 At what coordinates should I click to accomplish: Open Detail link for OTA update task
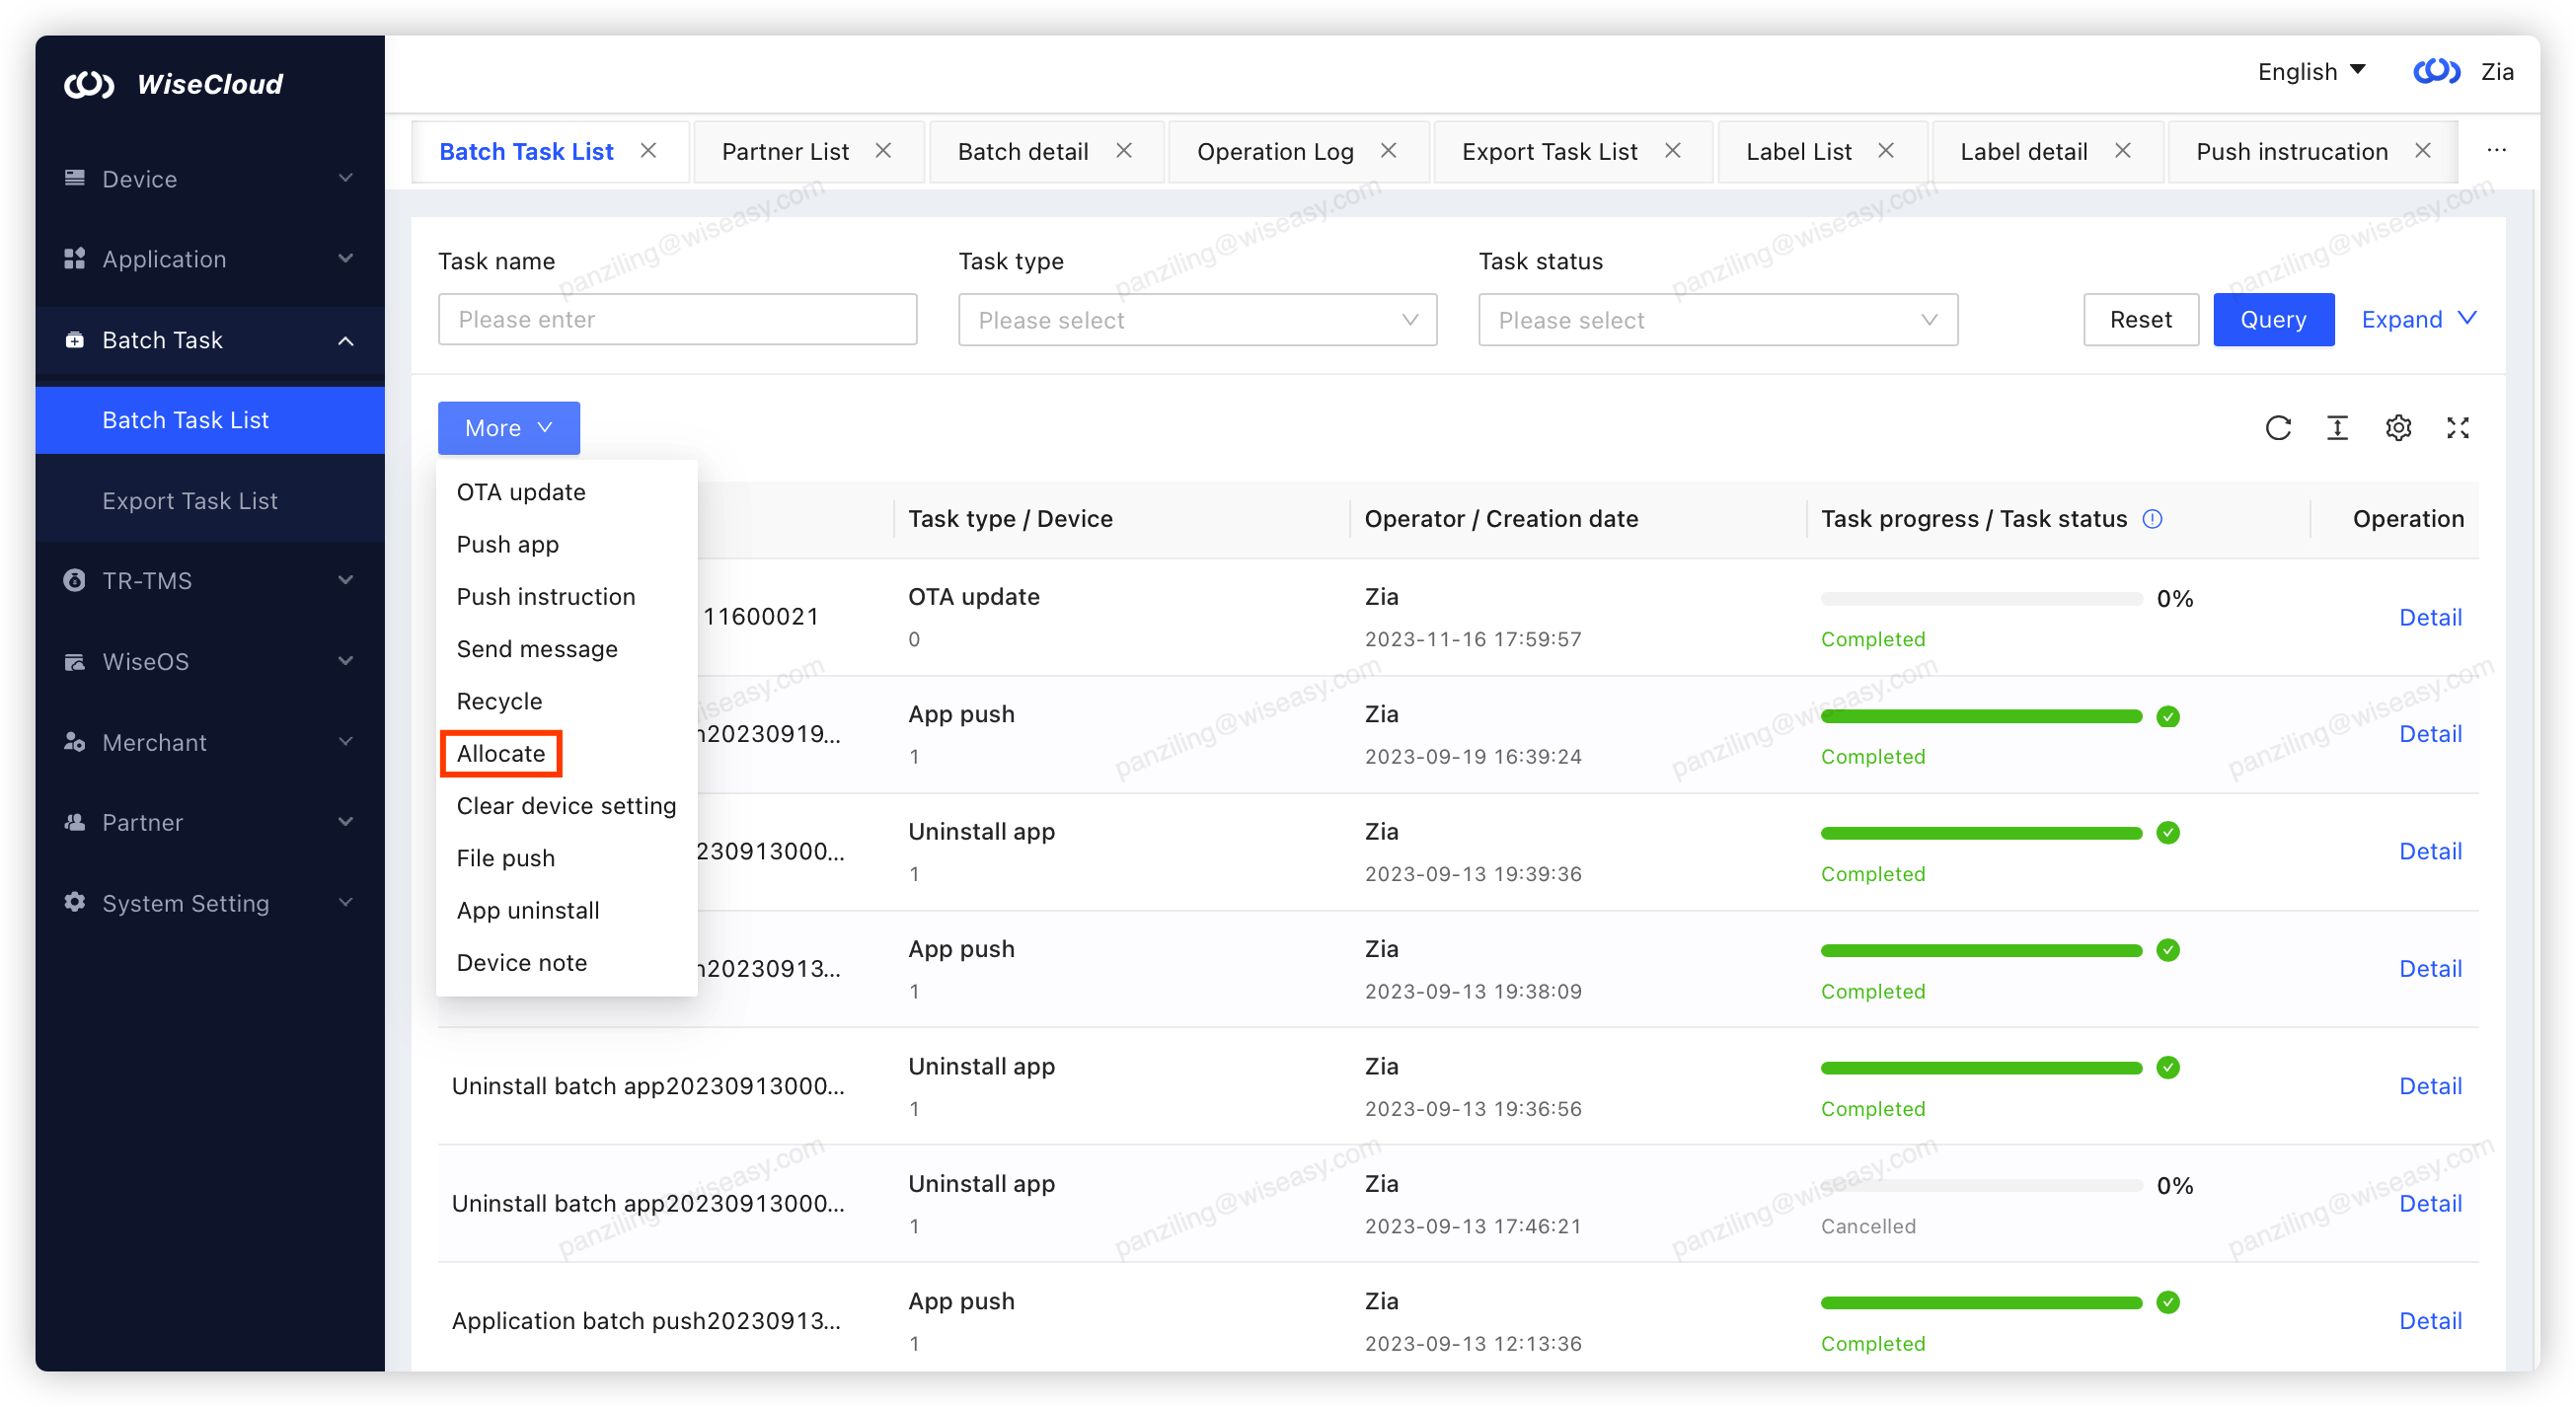pos(2430,617)
